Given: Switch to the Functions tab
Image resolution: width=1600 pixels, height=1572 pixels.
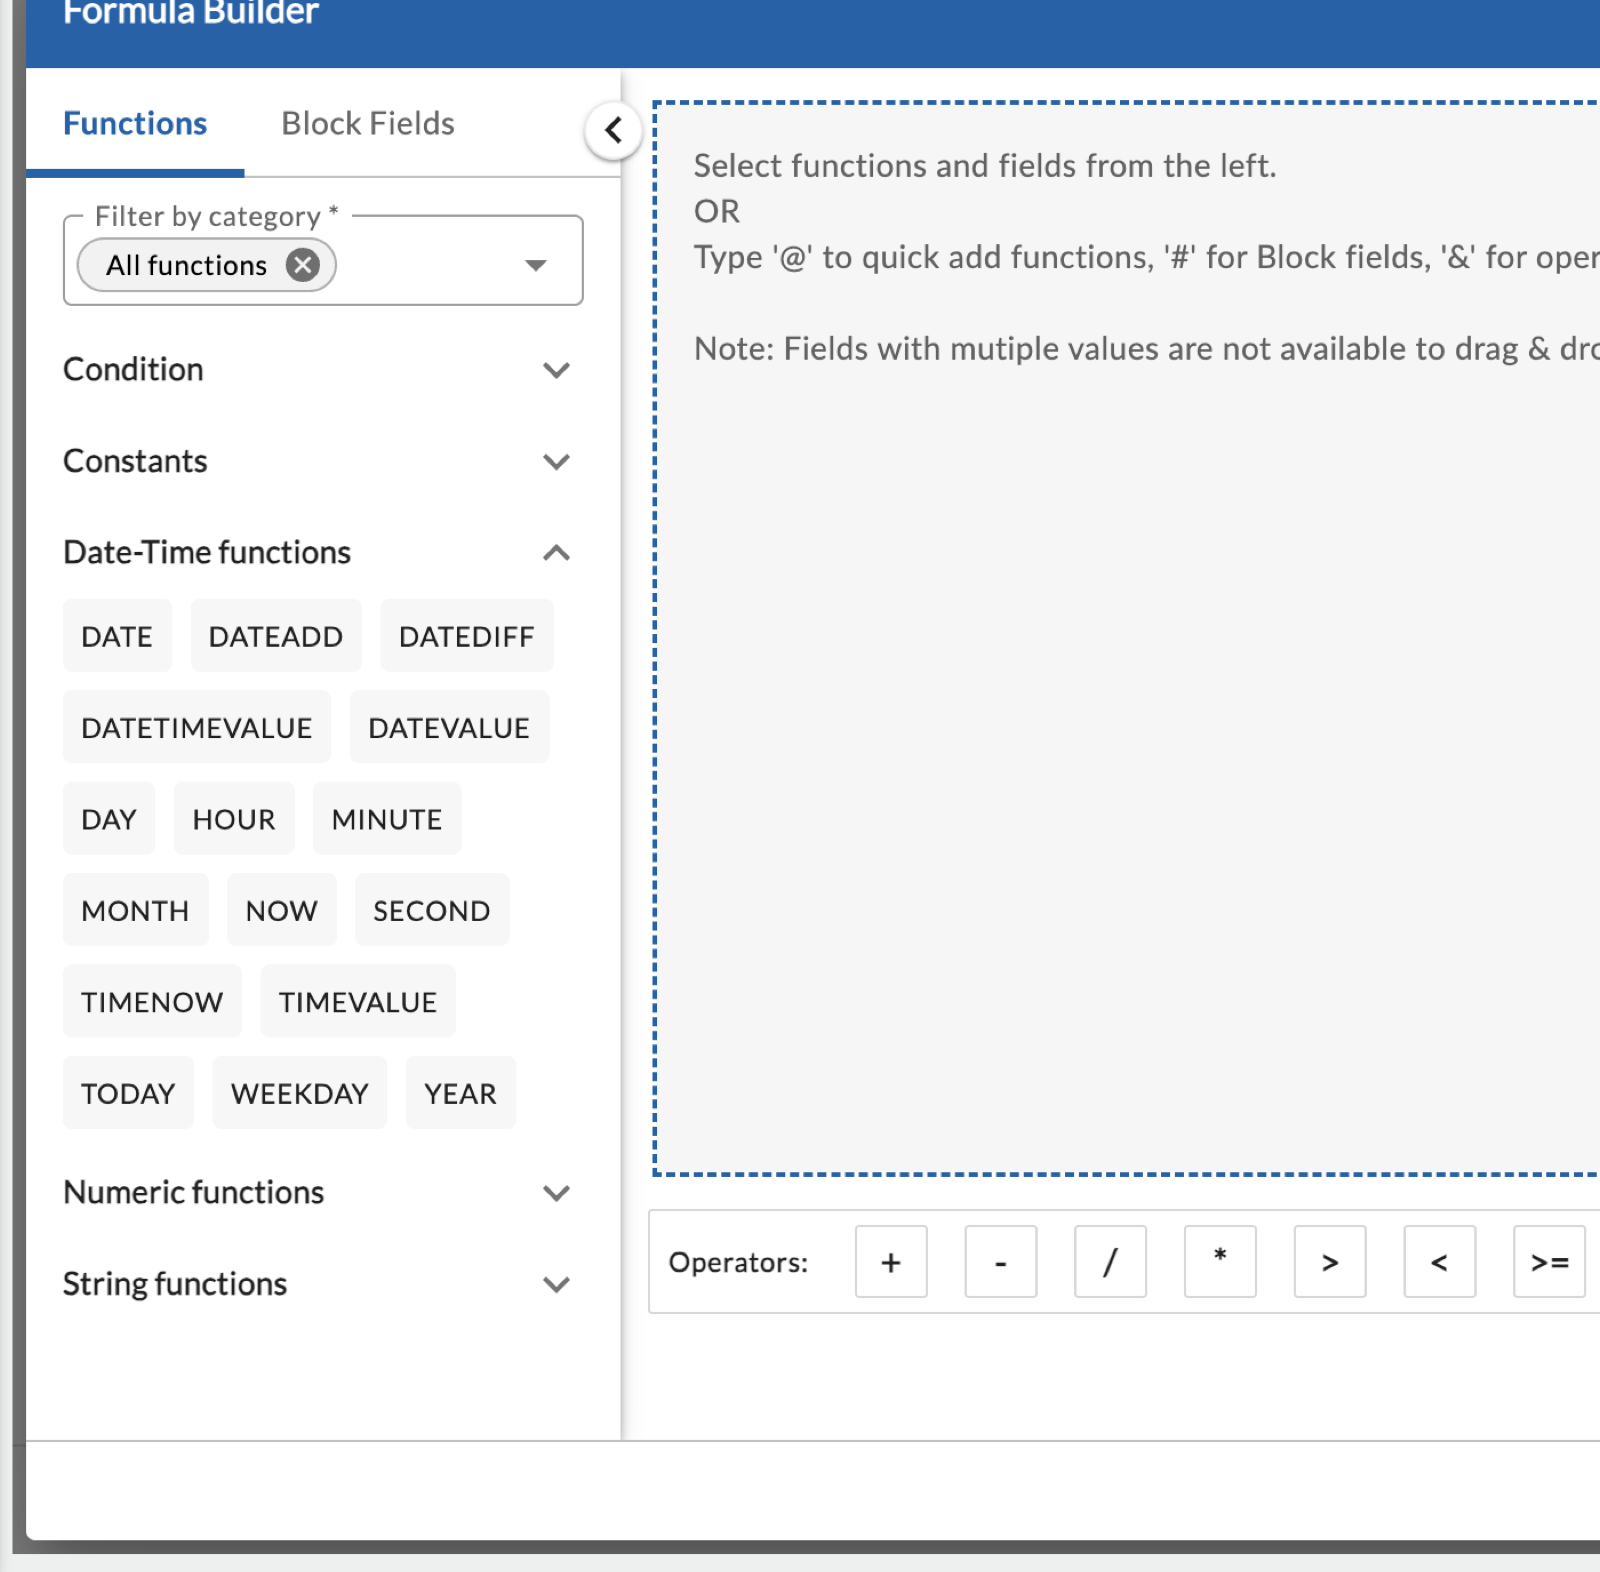Looking at the screenshot, I should click(135, 124).
